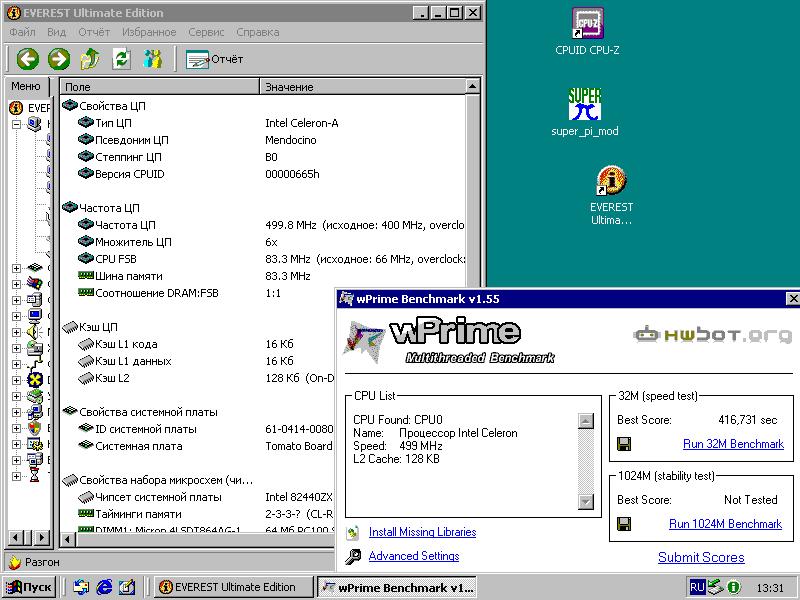Open the Отчёт menu in menu bar
Screen dimensions: 800x600
(x=94, y=32)
